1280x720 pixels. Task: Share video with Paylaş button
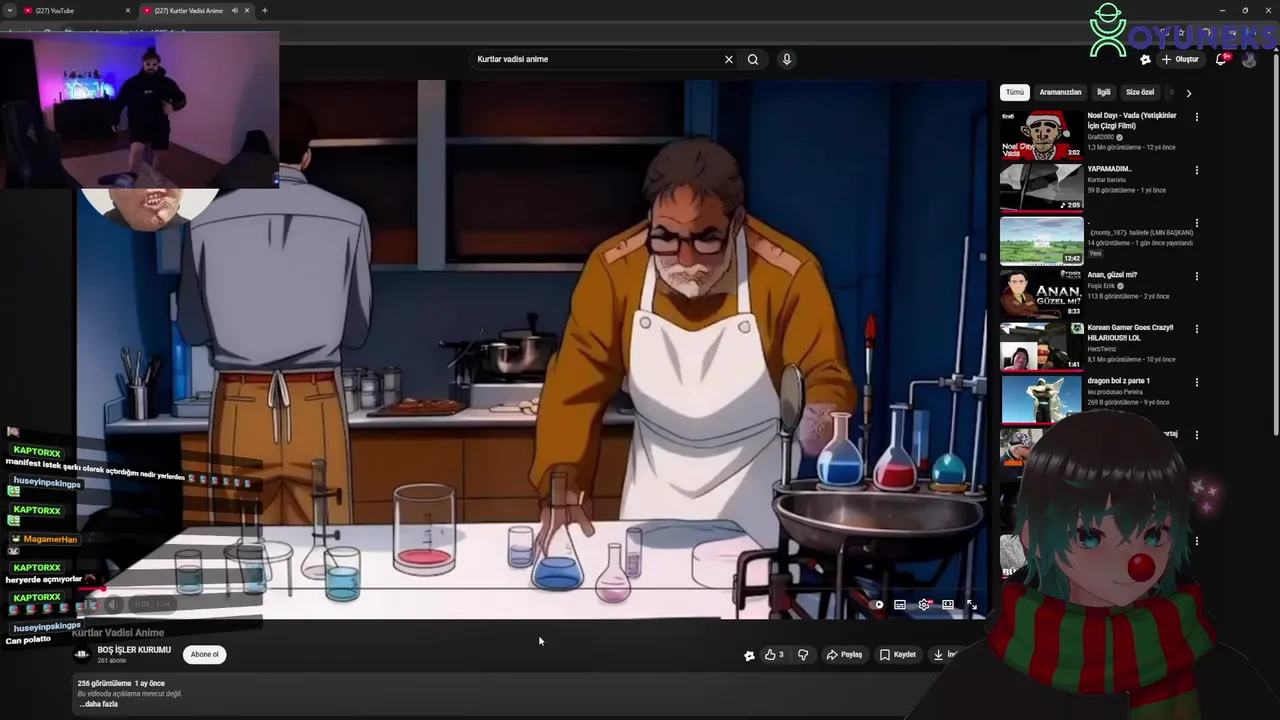tap(844, 655)
